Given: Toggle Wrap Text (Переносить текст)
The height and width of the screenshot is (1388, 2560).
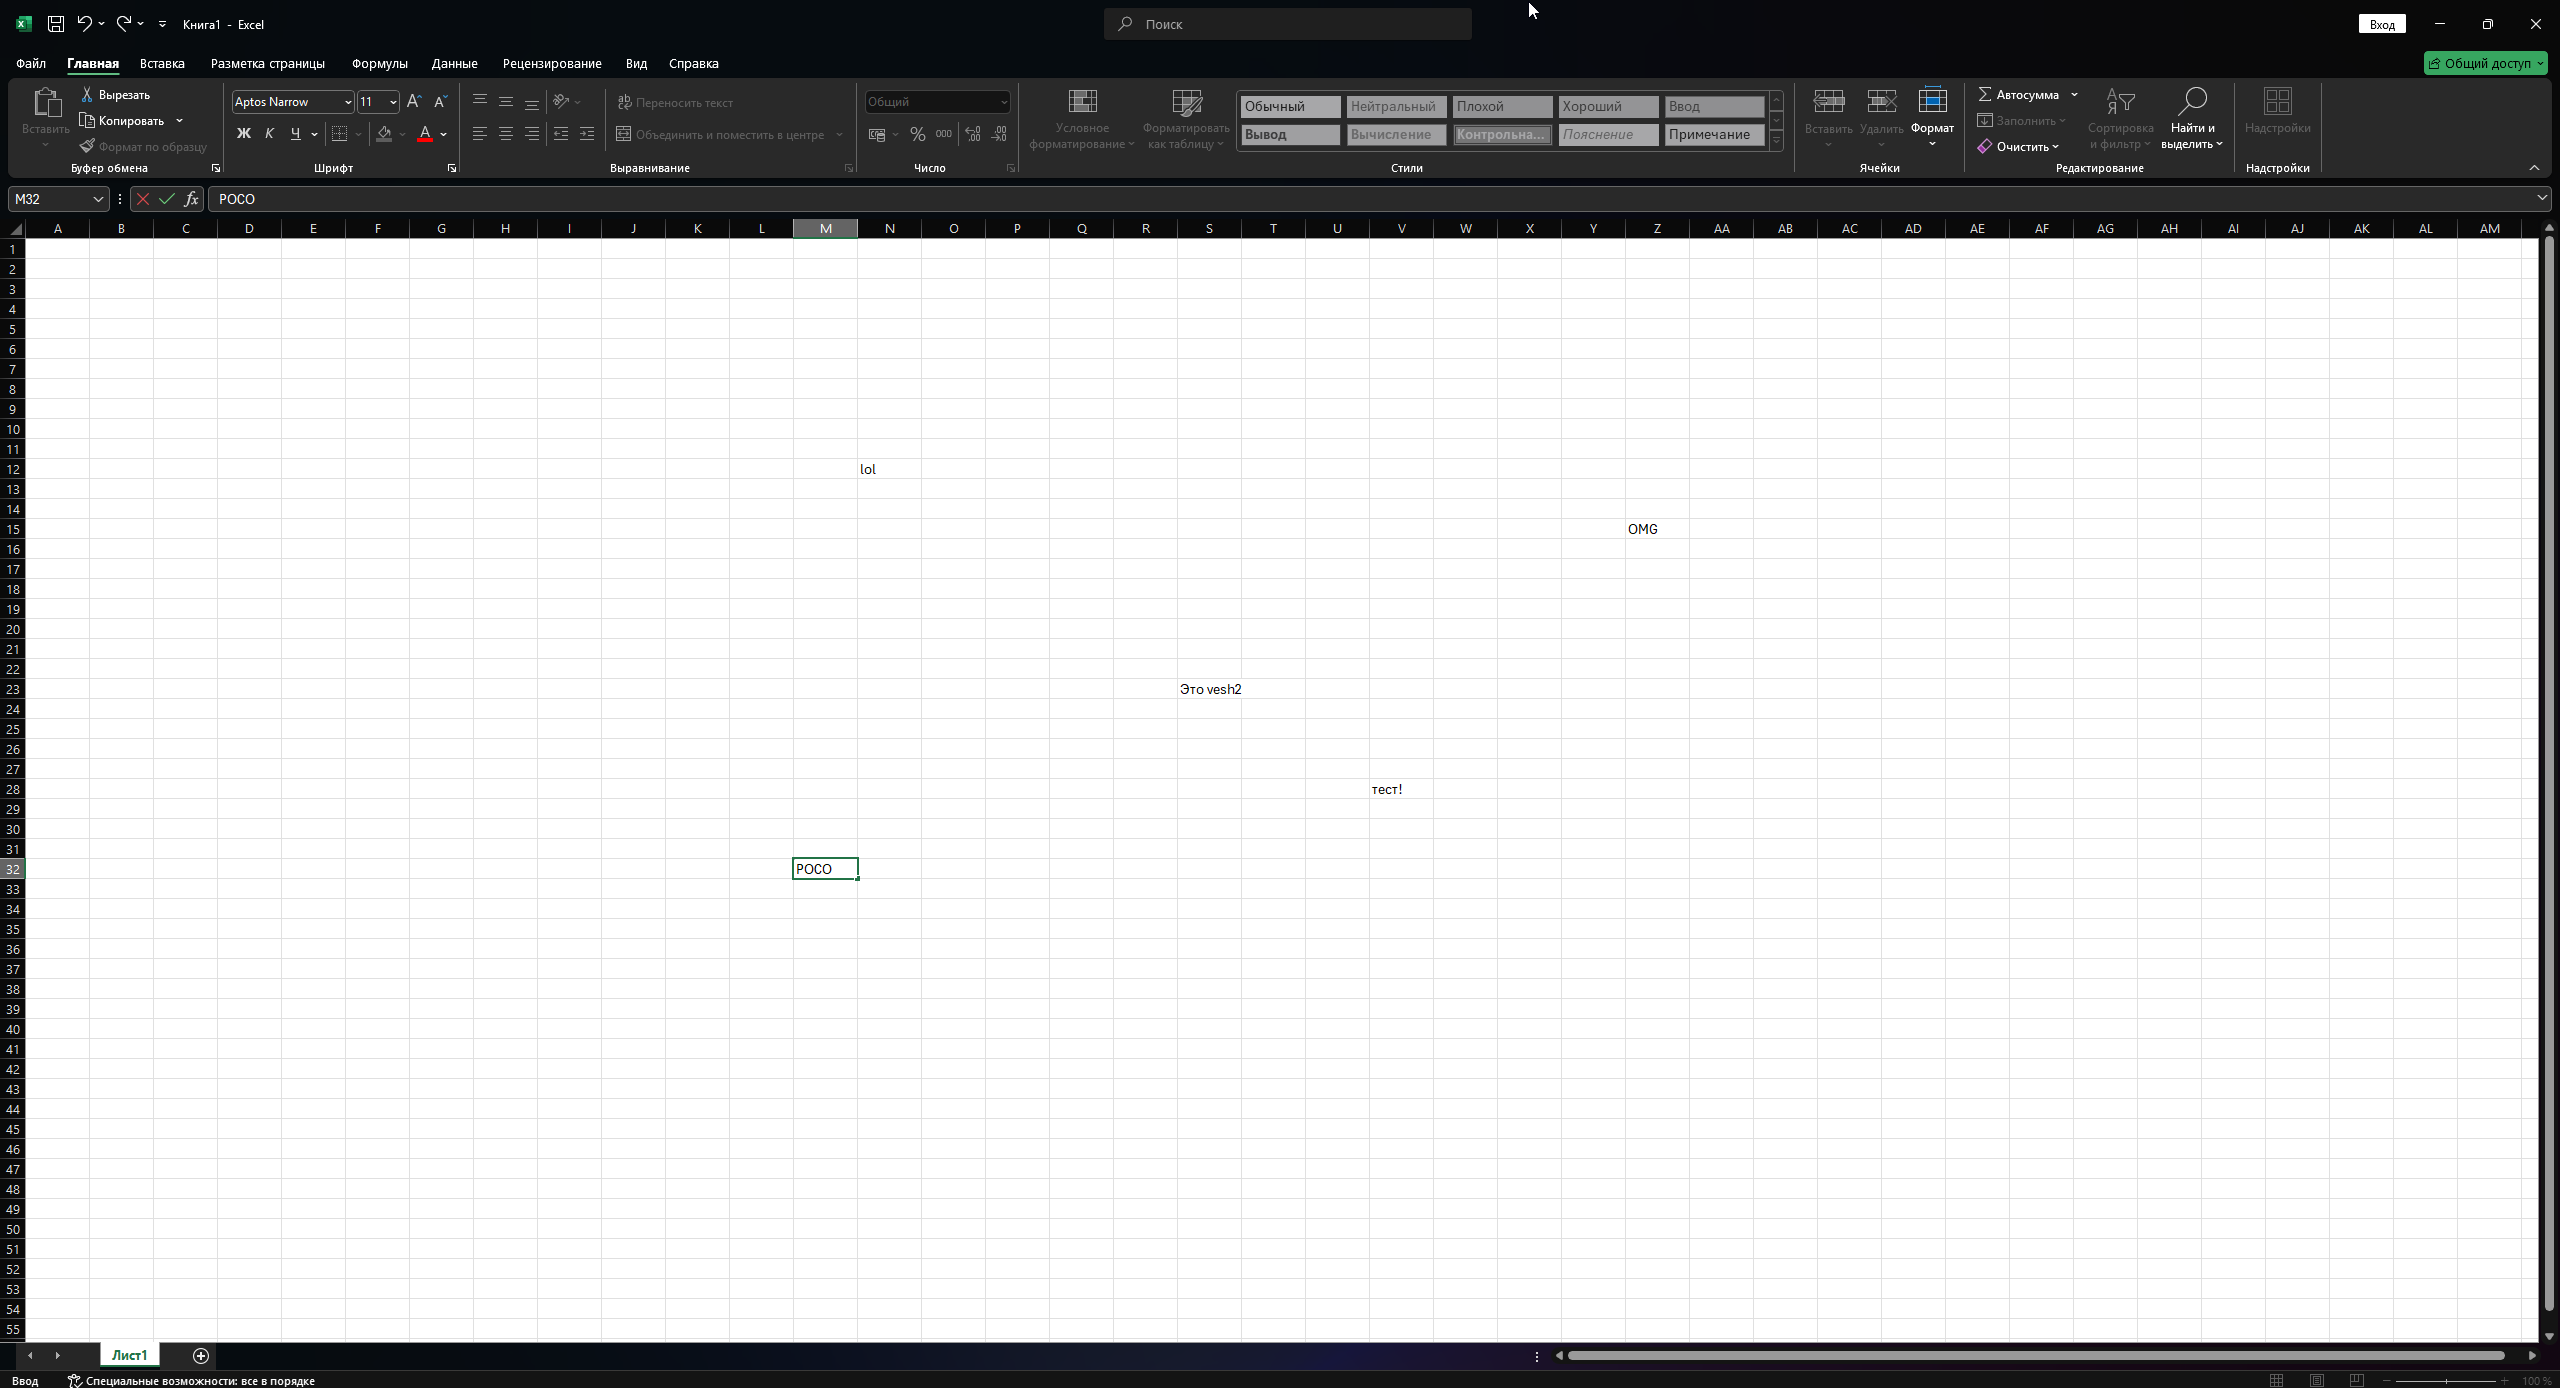Looking at the screenshot, I should (x=675, y=103).
